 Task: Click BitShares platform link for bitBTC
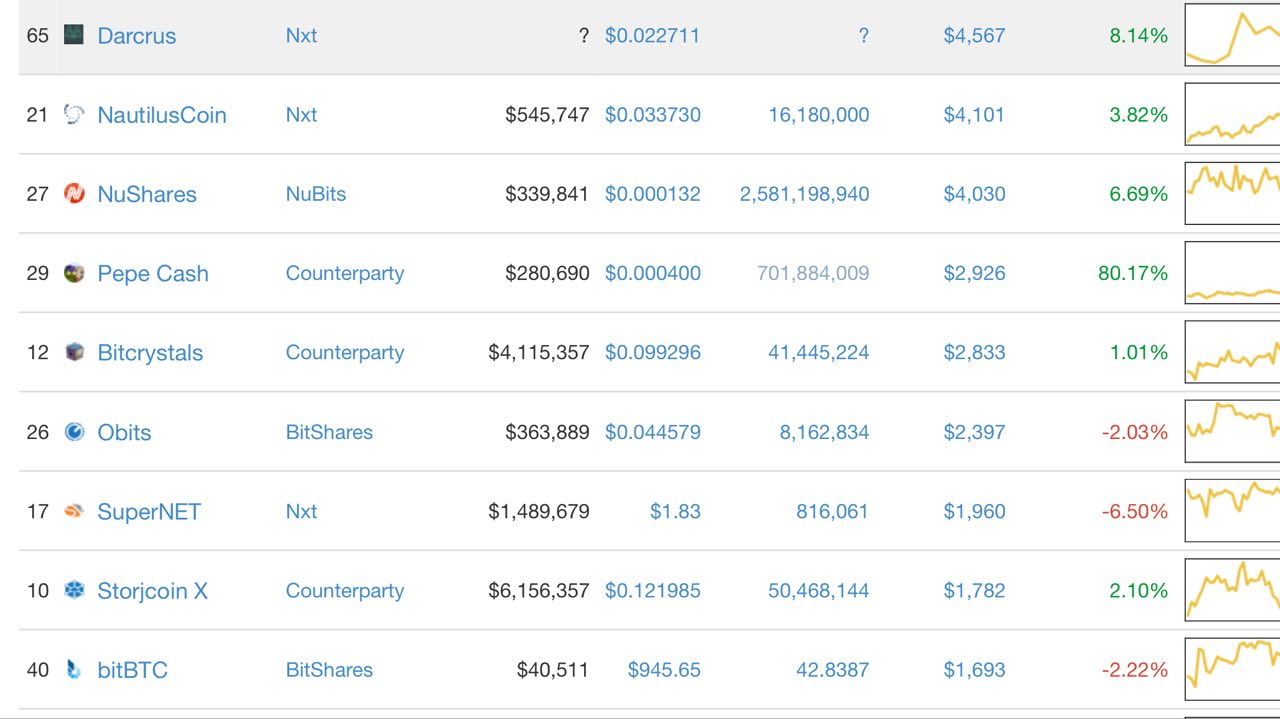coord(329,670)
